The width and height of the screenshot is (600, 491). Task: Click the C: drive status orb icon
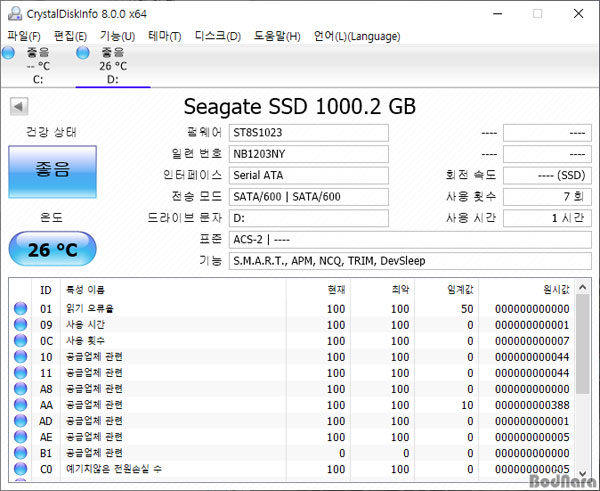(x=8, y=53)
